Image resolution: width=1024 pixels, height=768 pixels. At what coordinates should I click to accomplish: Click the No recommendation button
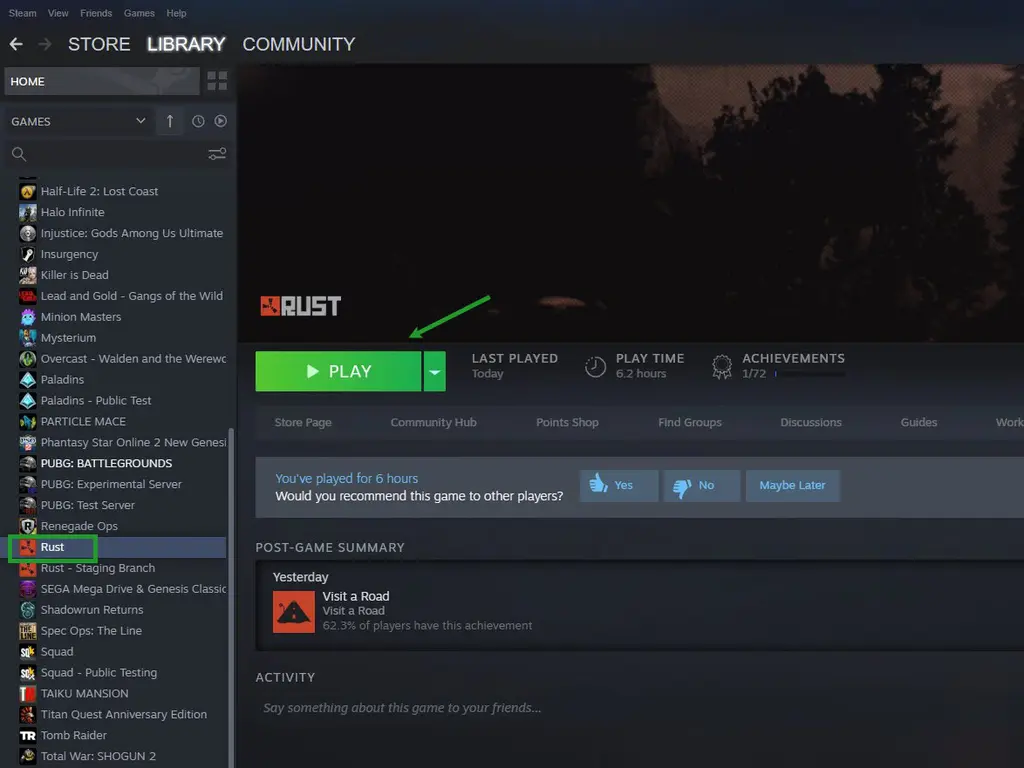click(702, 486)
